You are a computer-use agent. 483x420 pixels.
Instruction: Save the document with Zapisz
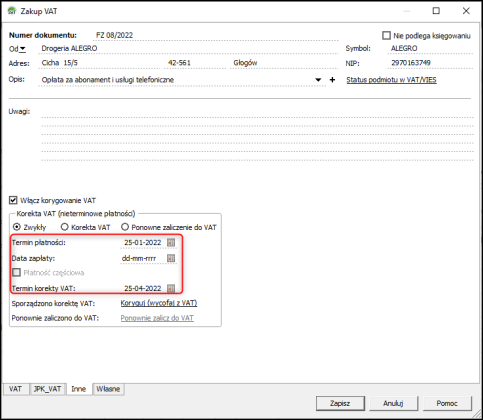340,403
